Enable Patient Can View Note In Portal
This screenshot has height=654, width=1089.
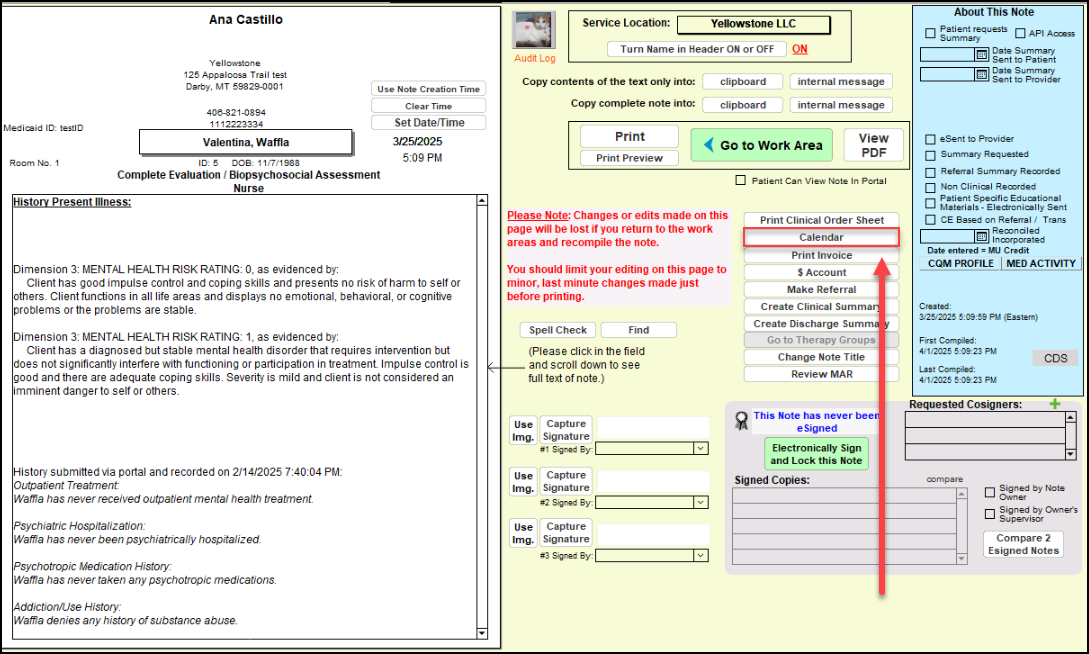(741, 181)
